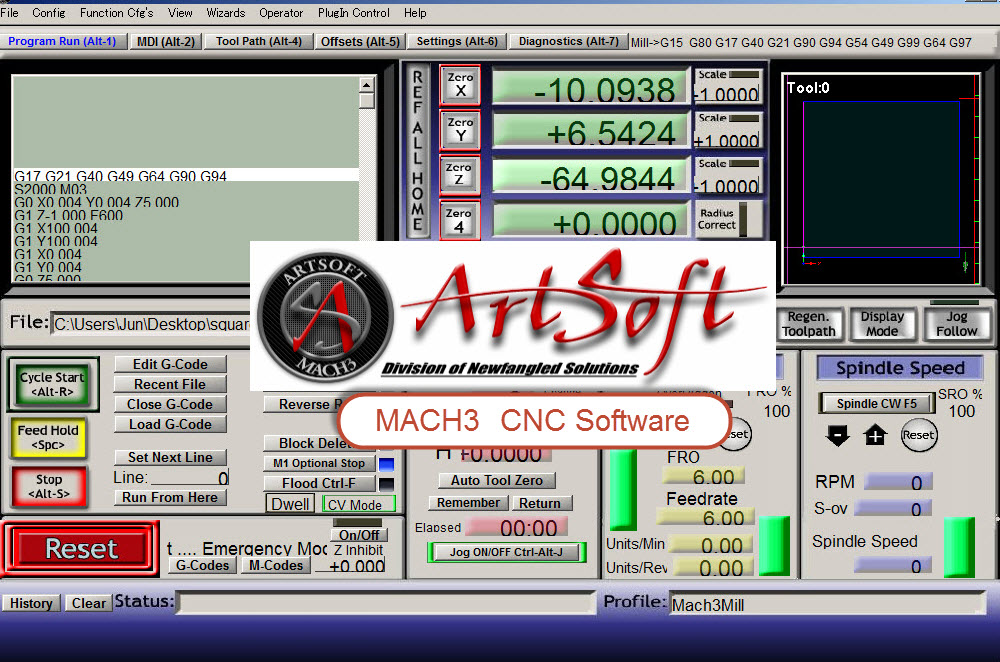Open the Config menu

pyautogui.click(x=48, y=13)
